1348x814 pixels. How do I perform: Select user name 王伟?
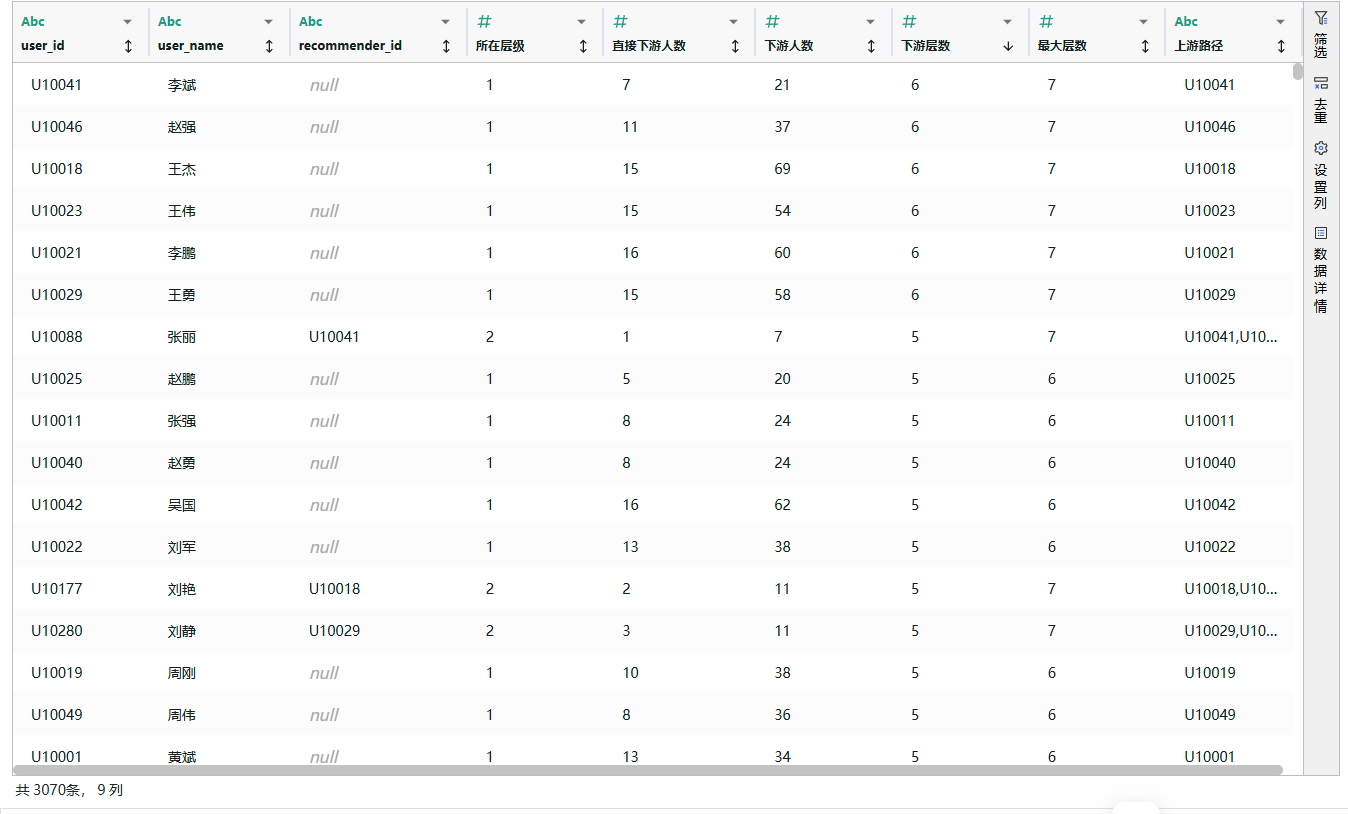point(182,211)
